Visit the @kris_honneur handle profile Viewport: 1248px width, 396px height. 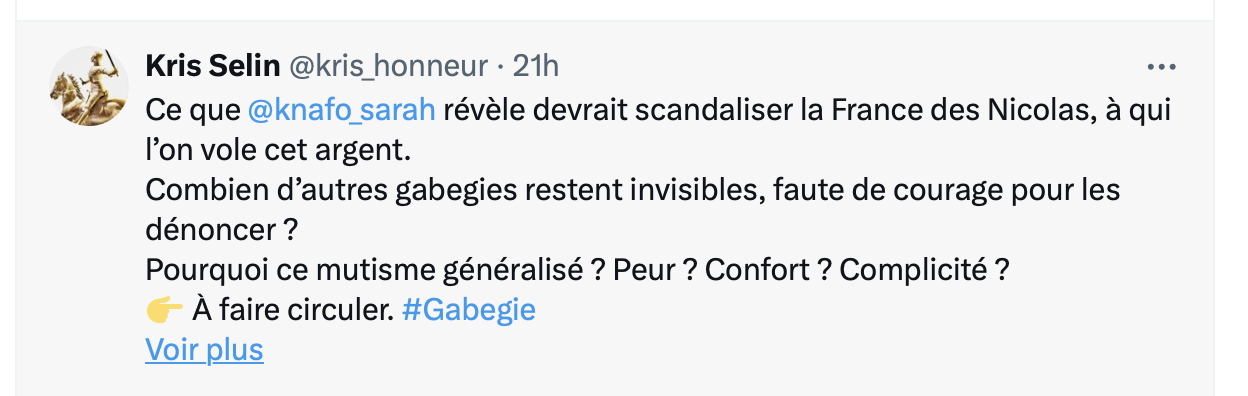click(x=389, y=66)
